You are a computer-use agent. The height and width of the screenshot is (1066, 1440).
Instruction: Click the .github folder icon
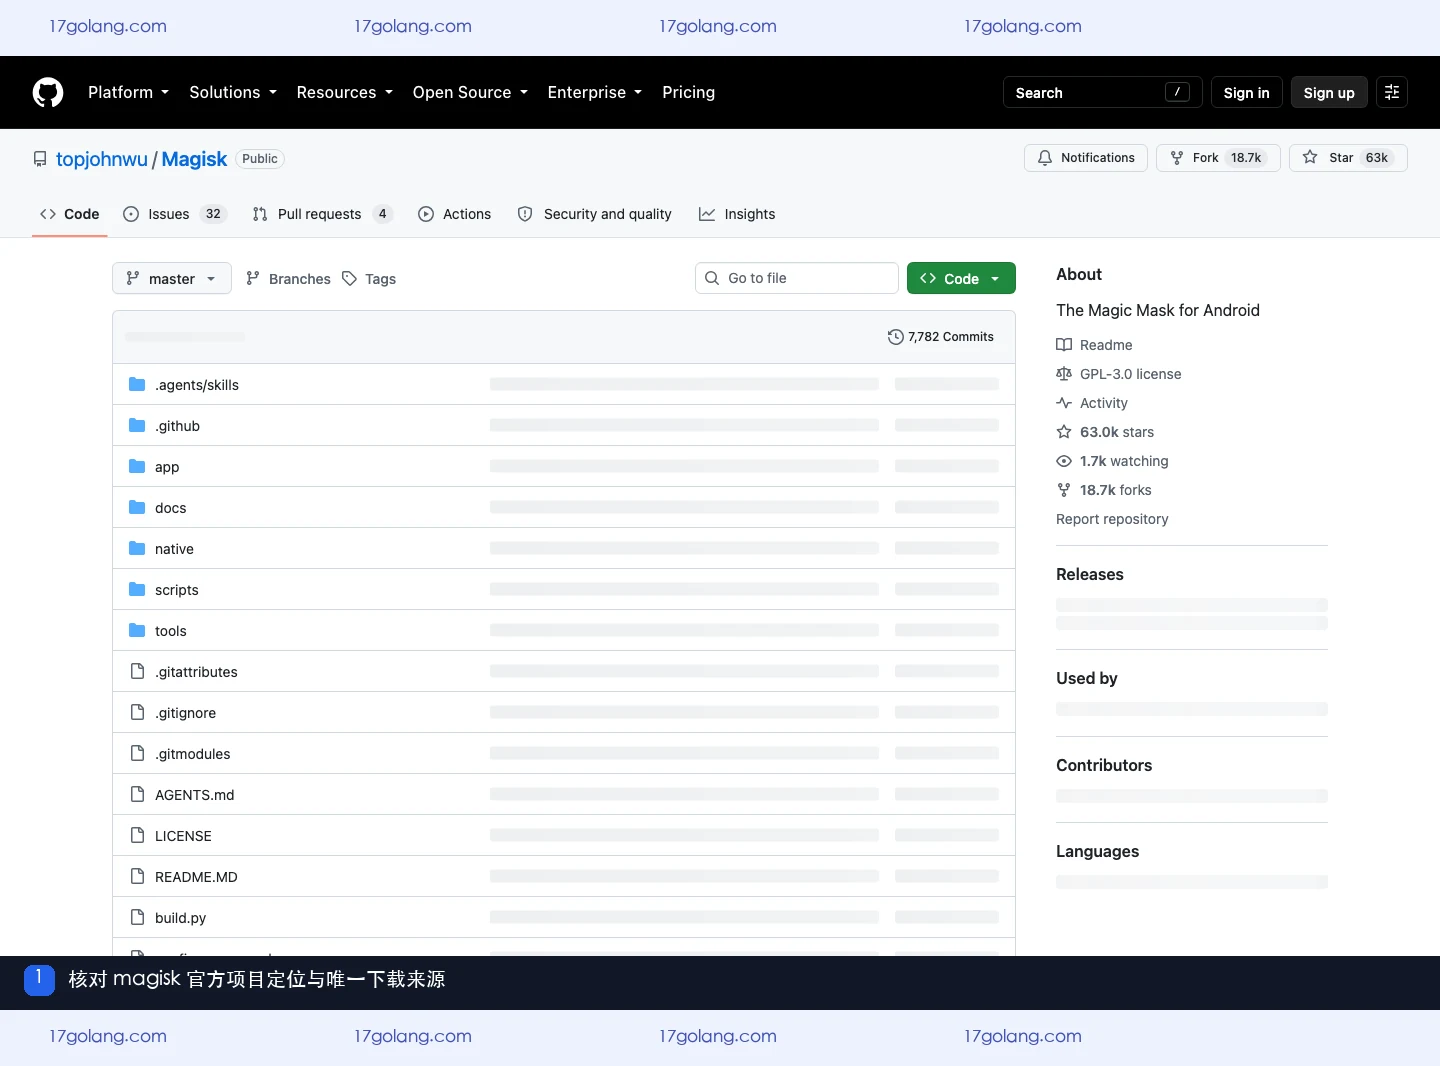click(137, 425)
